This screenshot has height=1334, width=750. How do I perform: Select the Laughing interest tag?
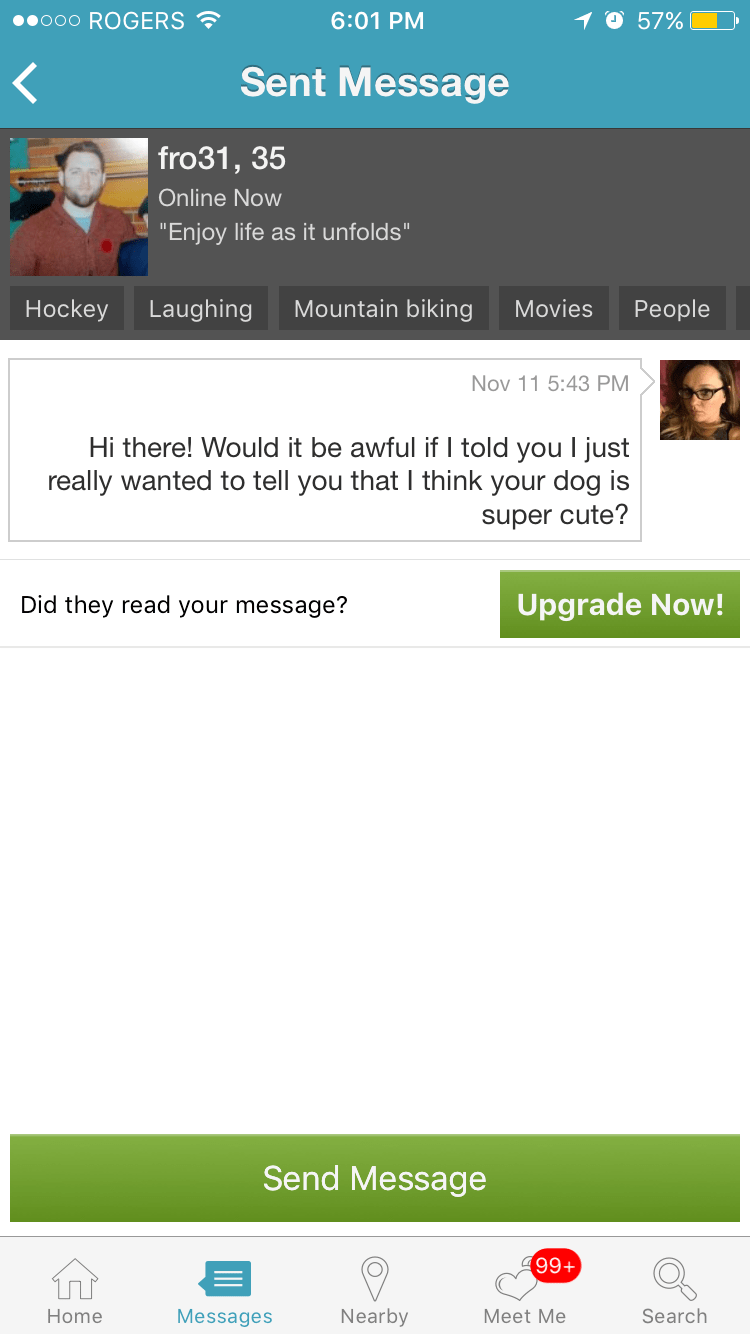[x=201, y=309]
